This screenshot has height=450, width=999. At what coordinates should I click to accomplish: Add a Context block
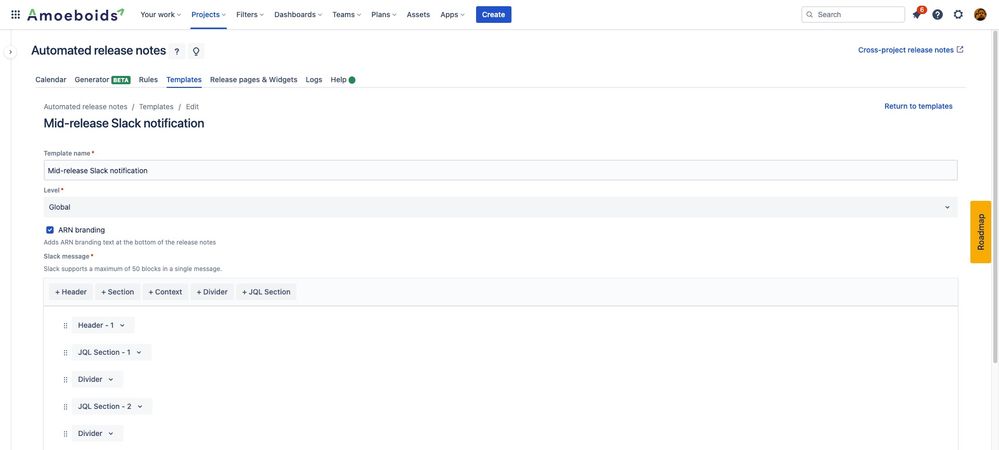(x=165, y=292)
